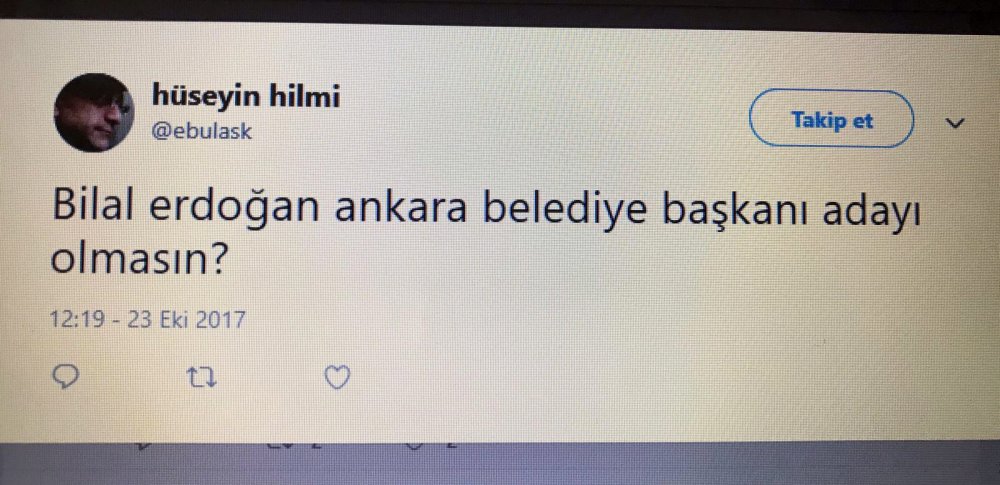The width and height of the screenshot is (1000, 485).
Task: Visit the @ebulask handle link
Action: coord(202,131)
